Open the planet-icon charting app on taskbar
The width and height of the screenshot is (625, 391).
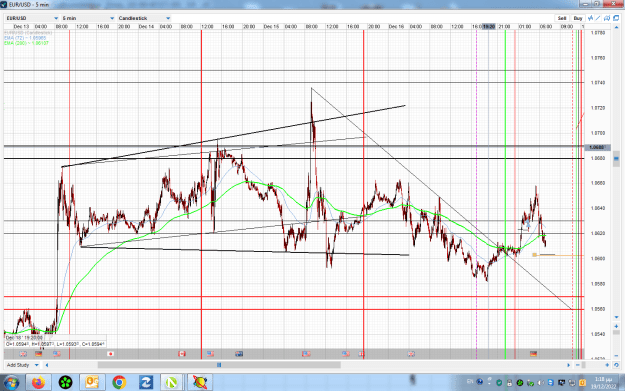pyautogui.click(x=200, y=383)
